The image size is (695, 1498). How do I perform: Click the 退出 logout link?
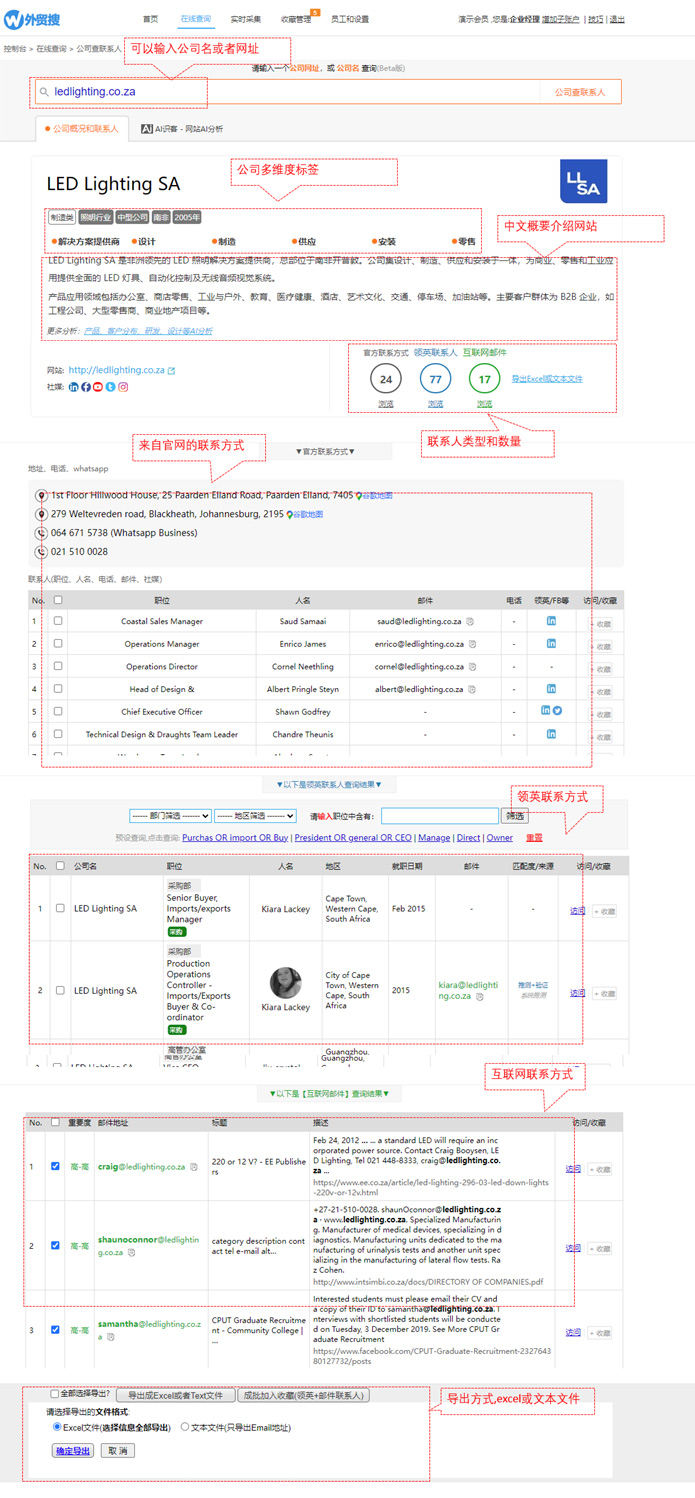tap(617, 19)
